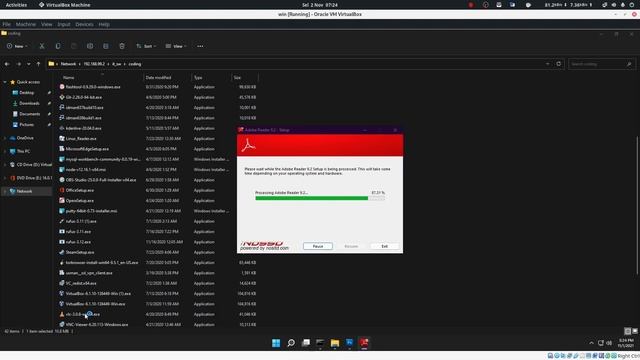Click red recording indicator in GNOME top bar
The image size is (640, 360).
pos(471,5)
